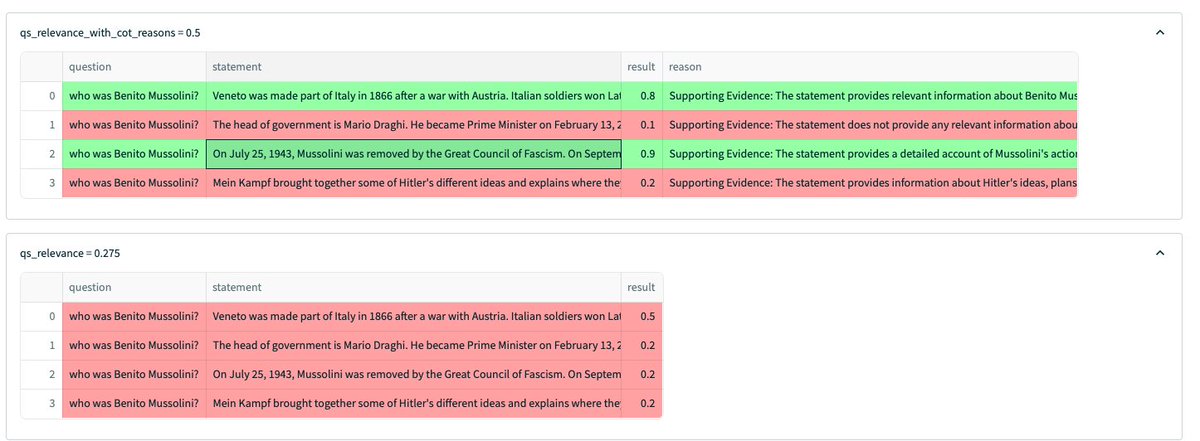Select result cell 0.5 in qs_relevance table
Viewport: 1200px width, 441px height.
[x=641, y=316]
